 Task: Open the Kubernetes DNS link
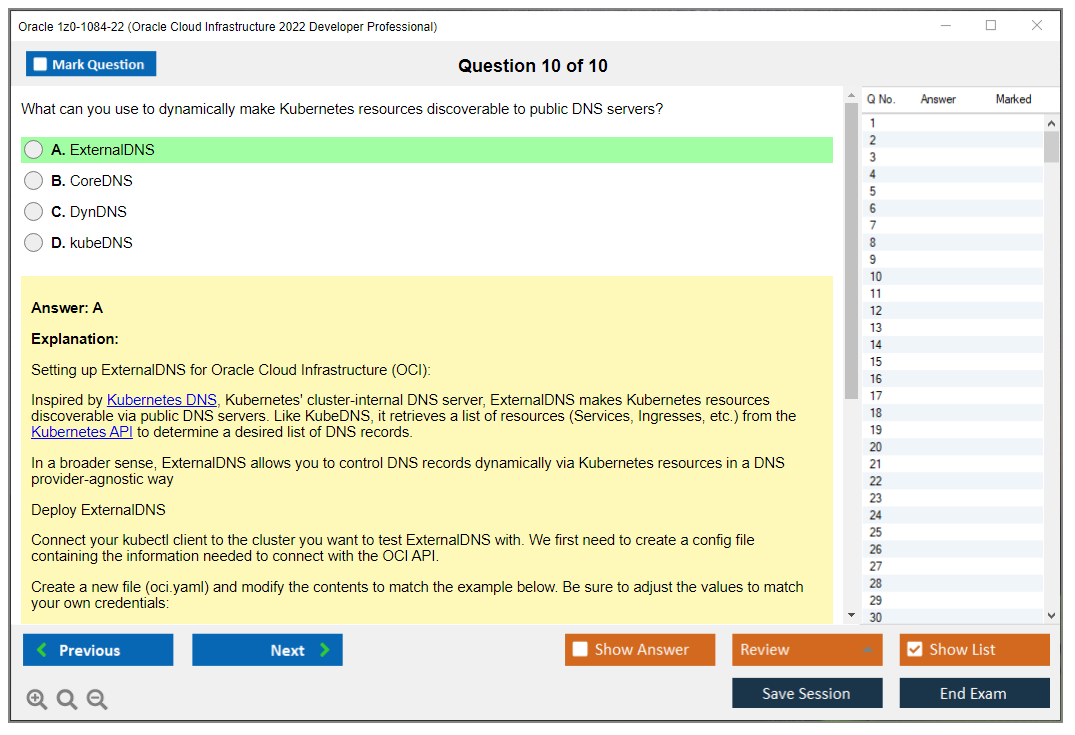pyautogui.click(x=161, y=399)
